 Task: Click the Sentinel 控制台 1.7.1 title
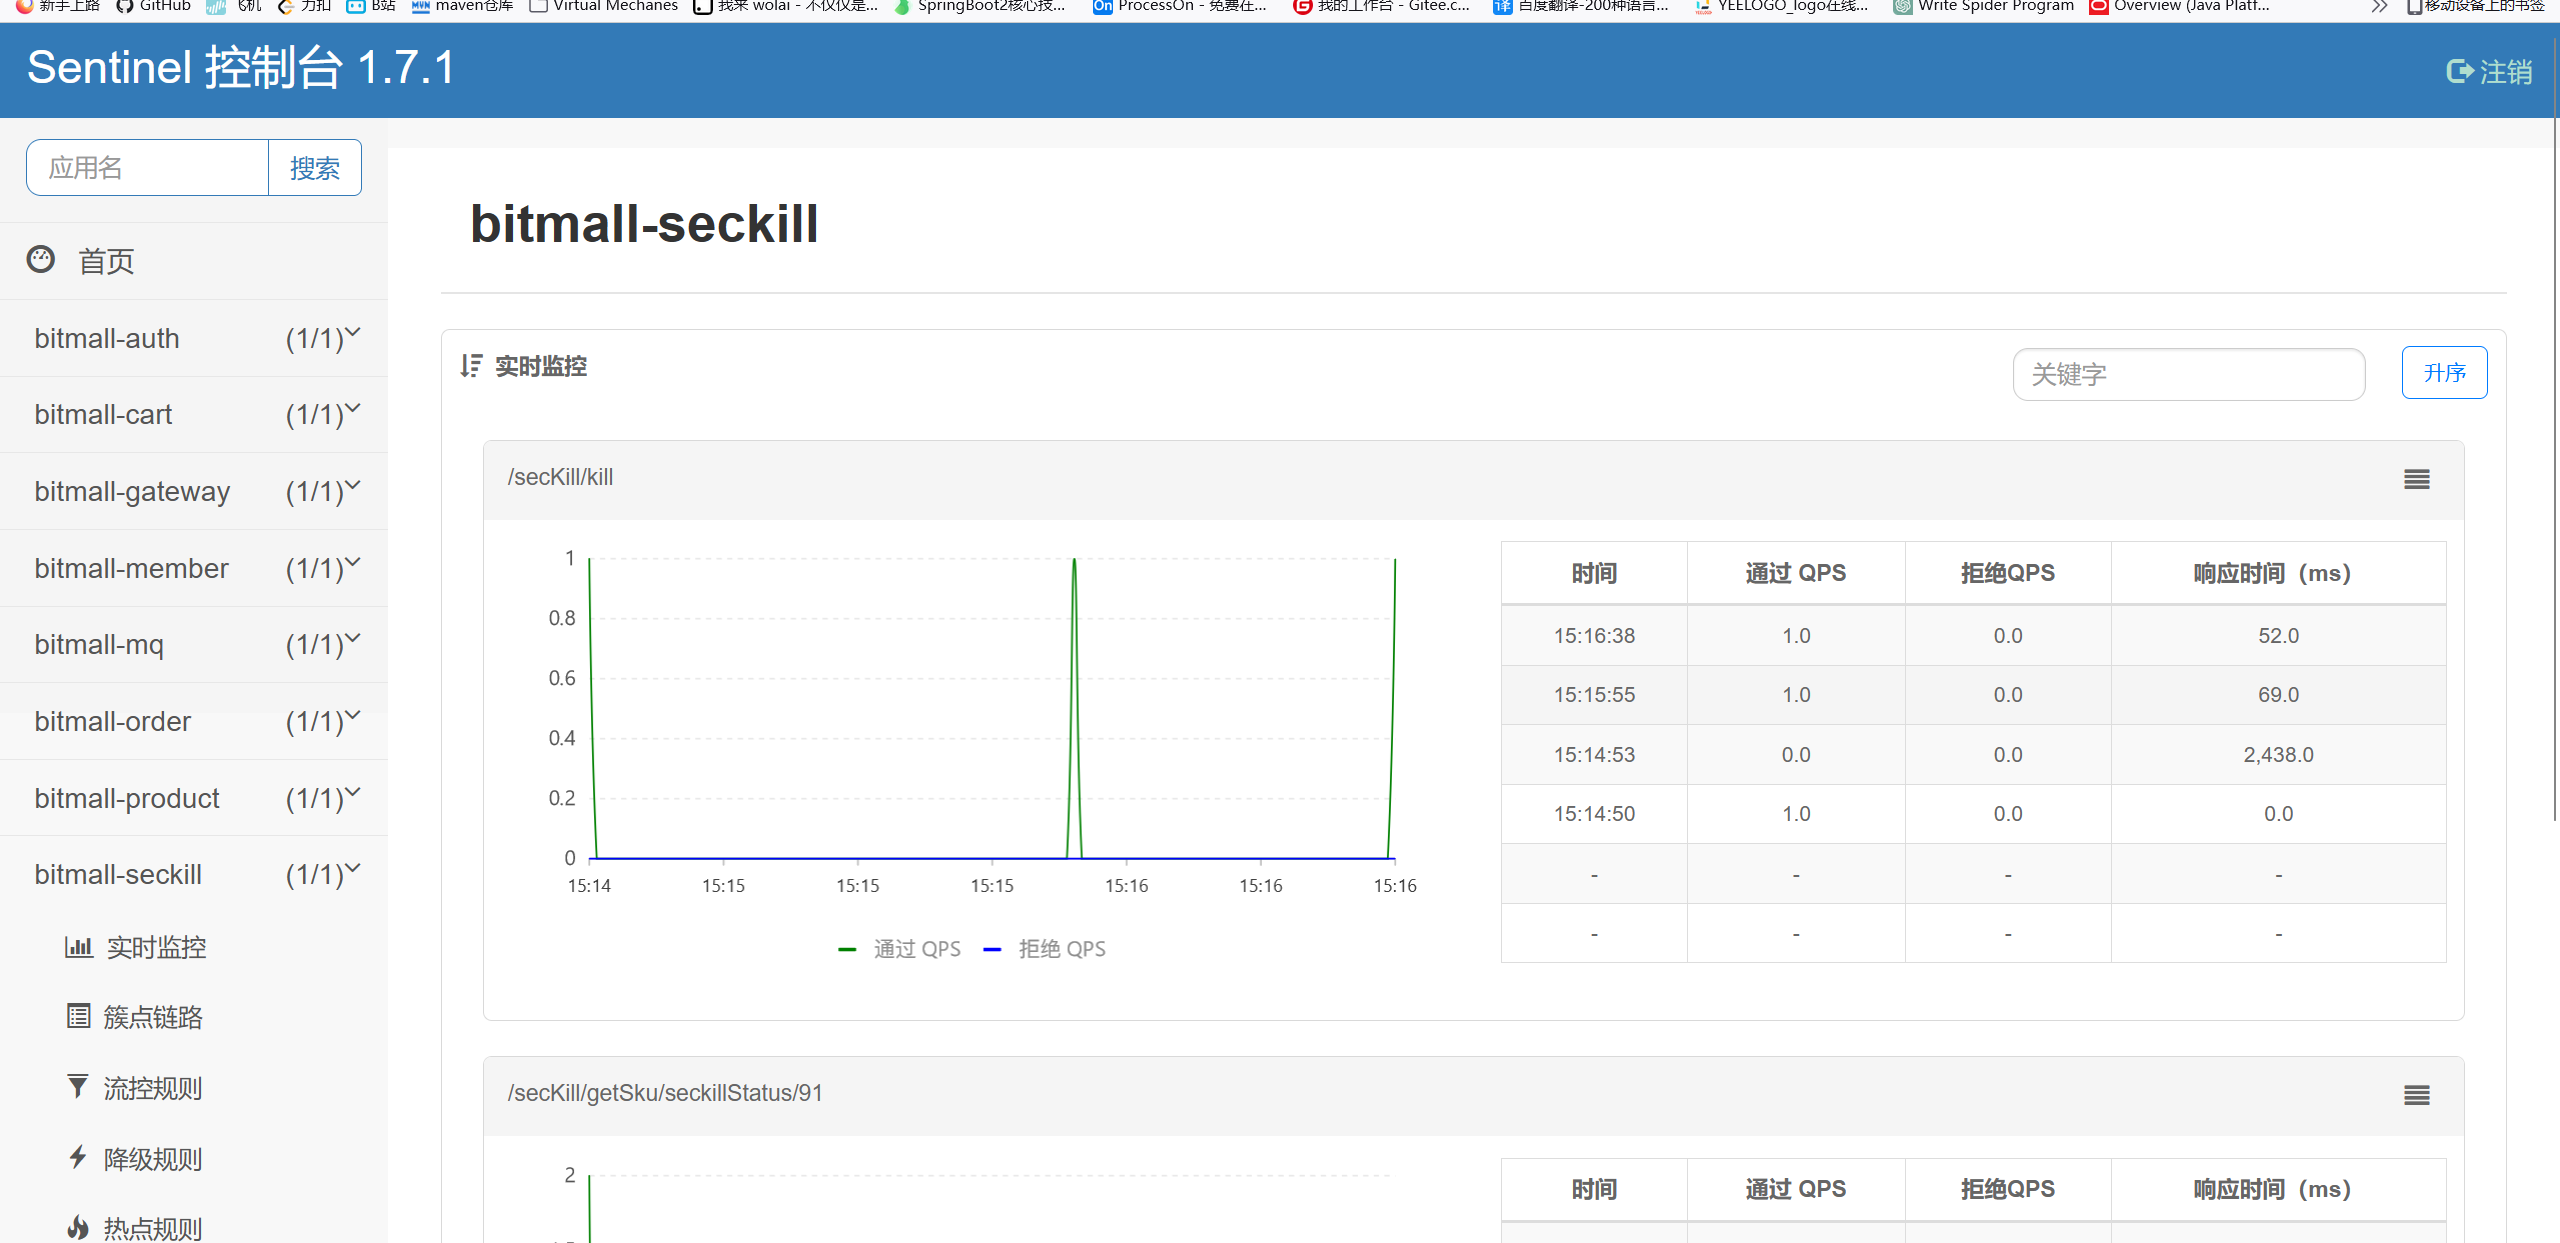tap(241, 68)
